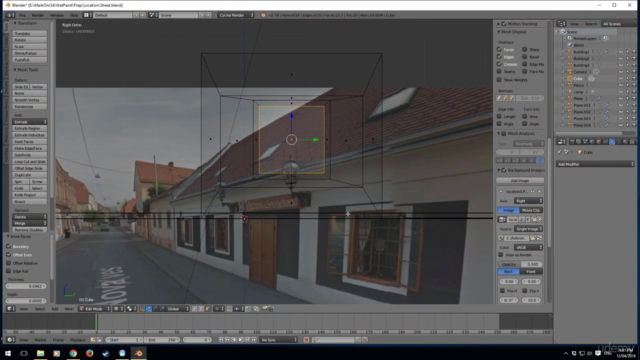Open the Extrude dropdown
This screenshot has height=360, width=640.
[x=30, y=122]
